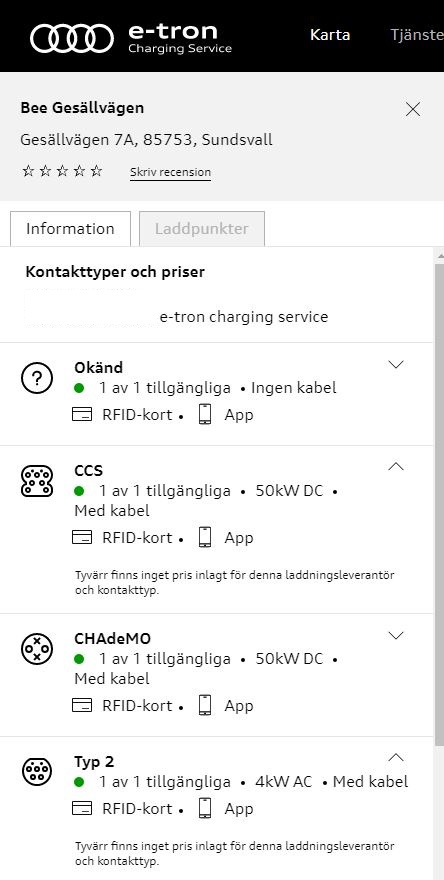Click the App phone icon under Typ 2
444x880 pixels.
coord(205,808)
